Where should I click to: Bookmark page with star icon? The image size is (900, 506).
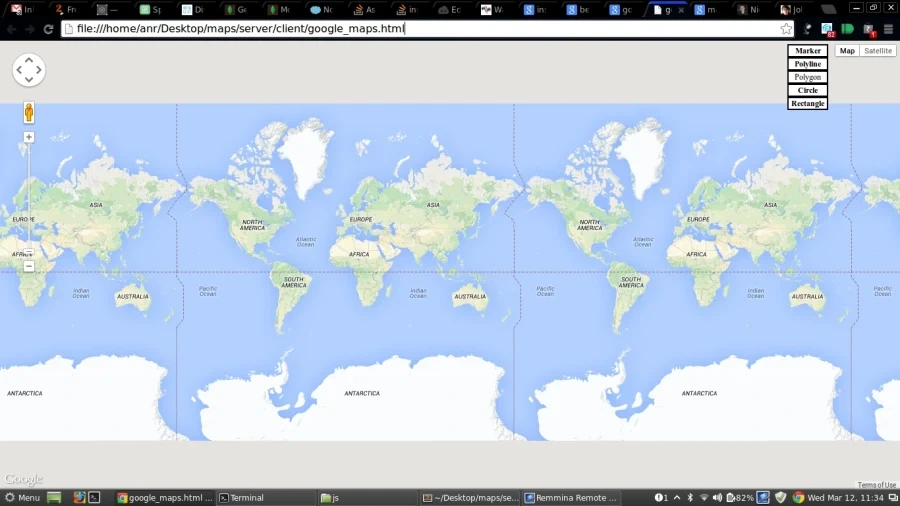coord(786,29)
